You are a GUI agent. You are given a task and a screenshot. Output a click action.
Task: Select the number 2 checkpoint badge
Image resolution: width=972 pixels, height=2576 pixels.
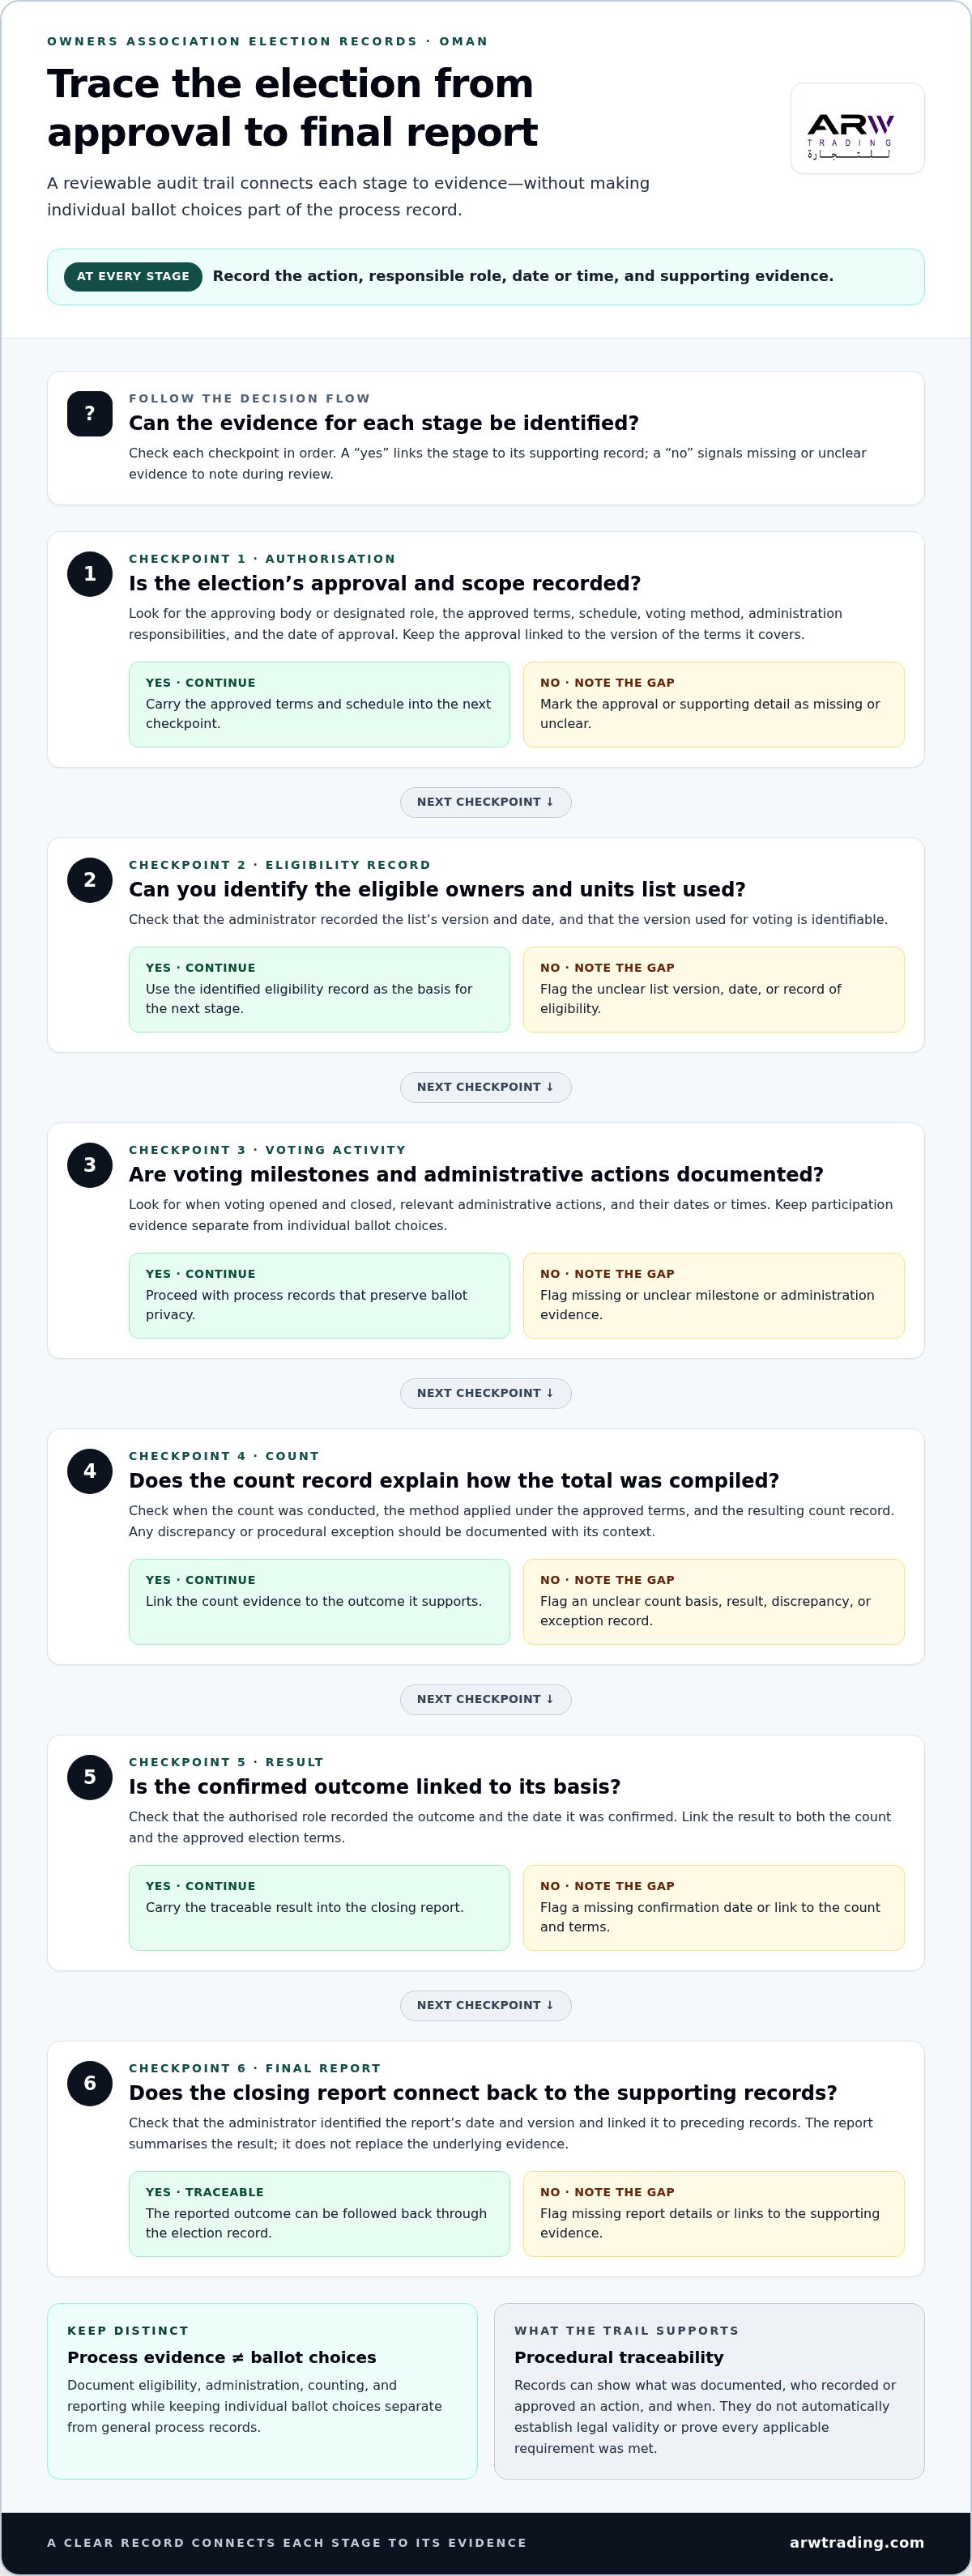[90, 880]
